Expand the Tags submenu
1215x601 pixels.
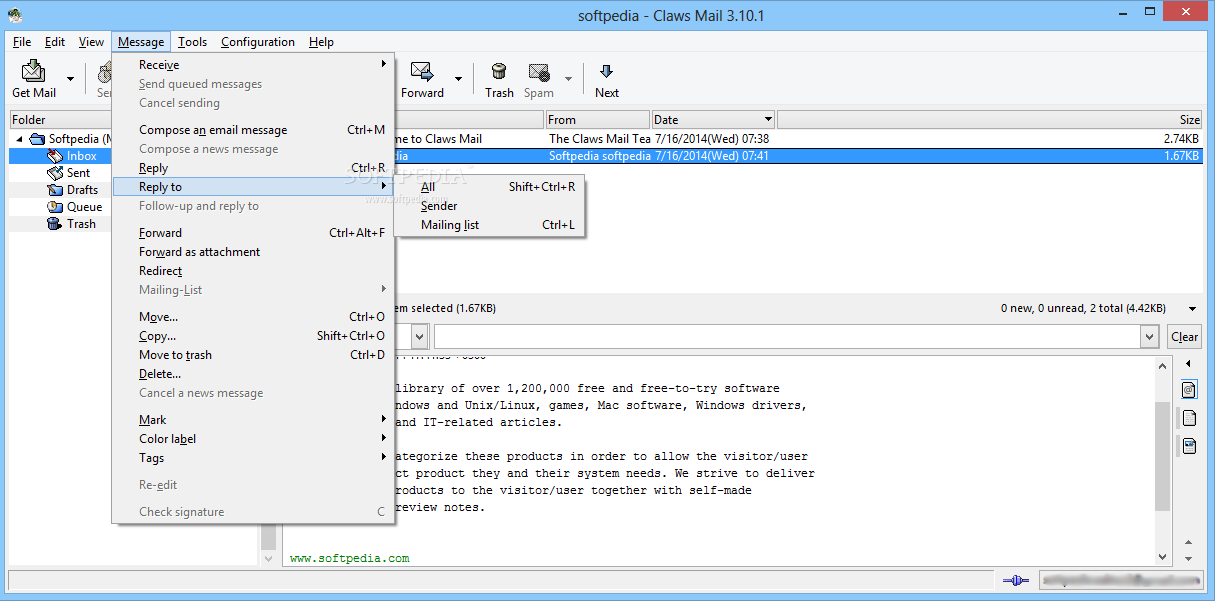253,458
